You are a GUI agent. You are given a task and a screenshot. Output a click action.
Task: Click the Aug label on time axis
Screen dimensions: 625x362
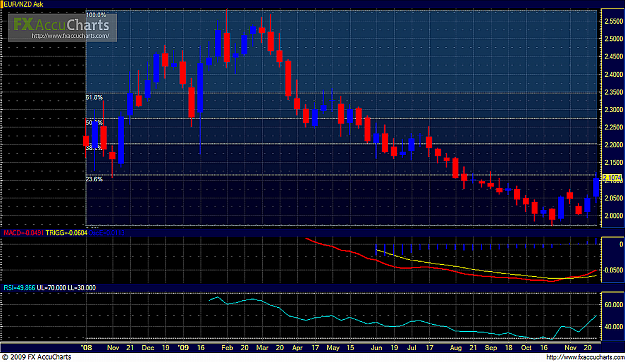pos(456,348)
